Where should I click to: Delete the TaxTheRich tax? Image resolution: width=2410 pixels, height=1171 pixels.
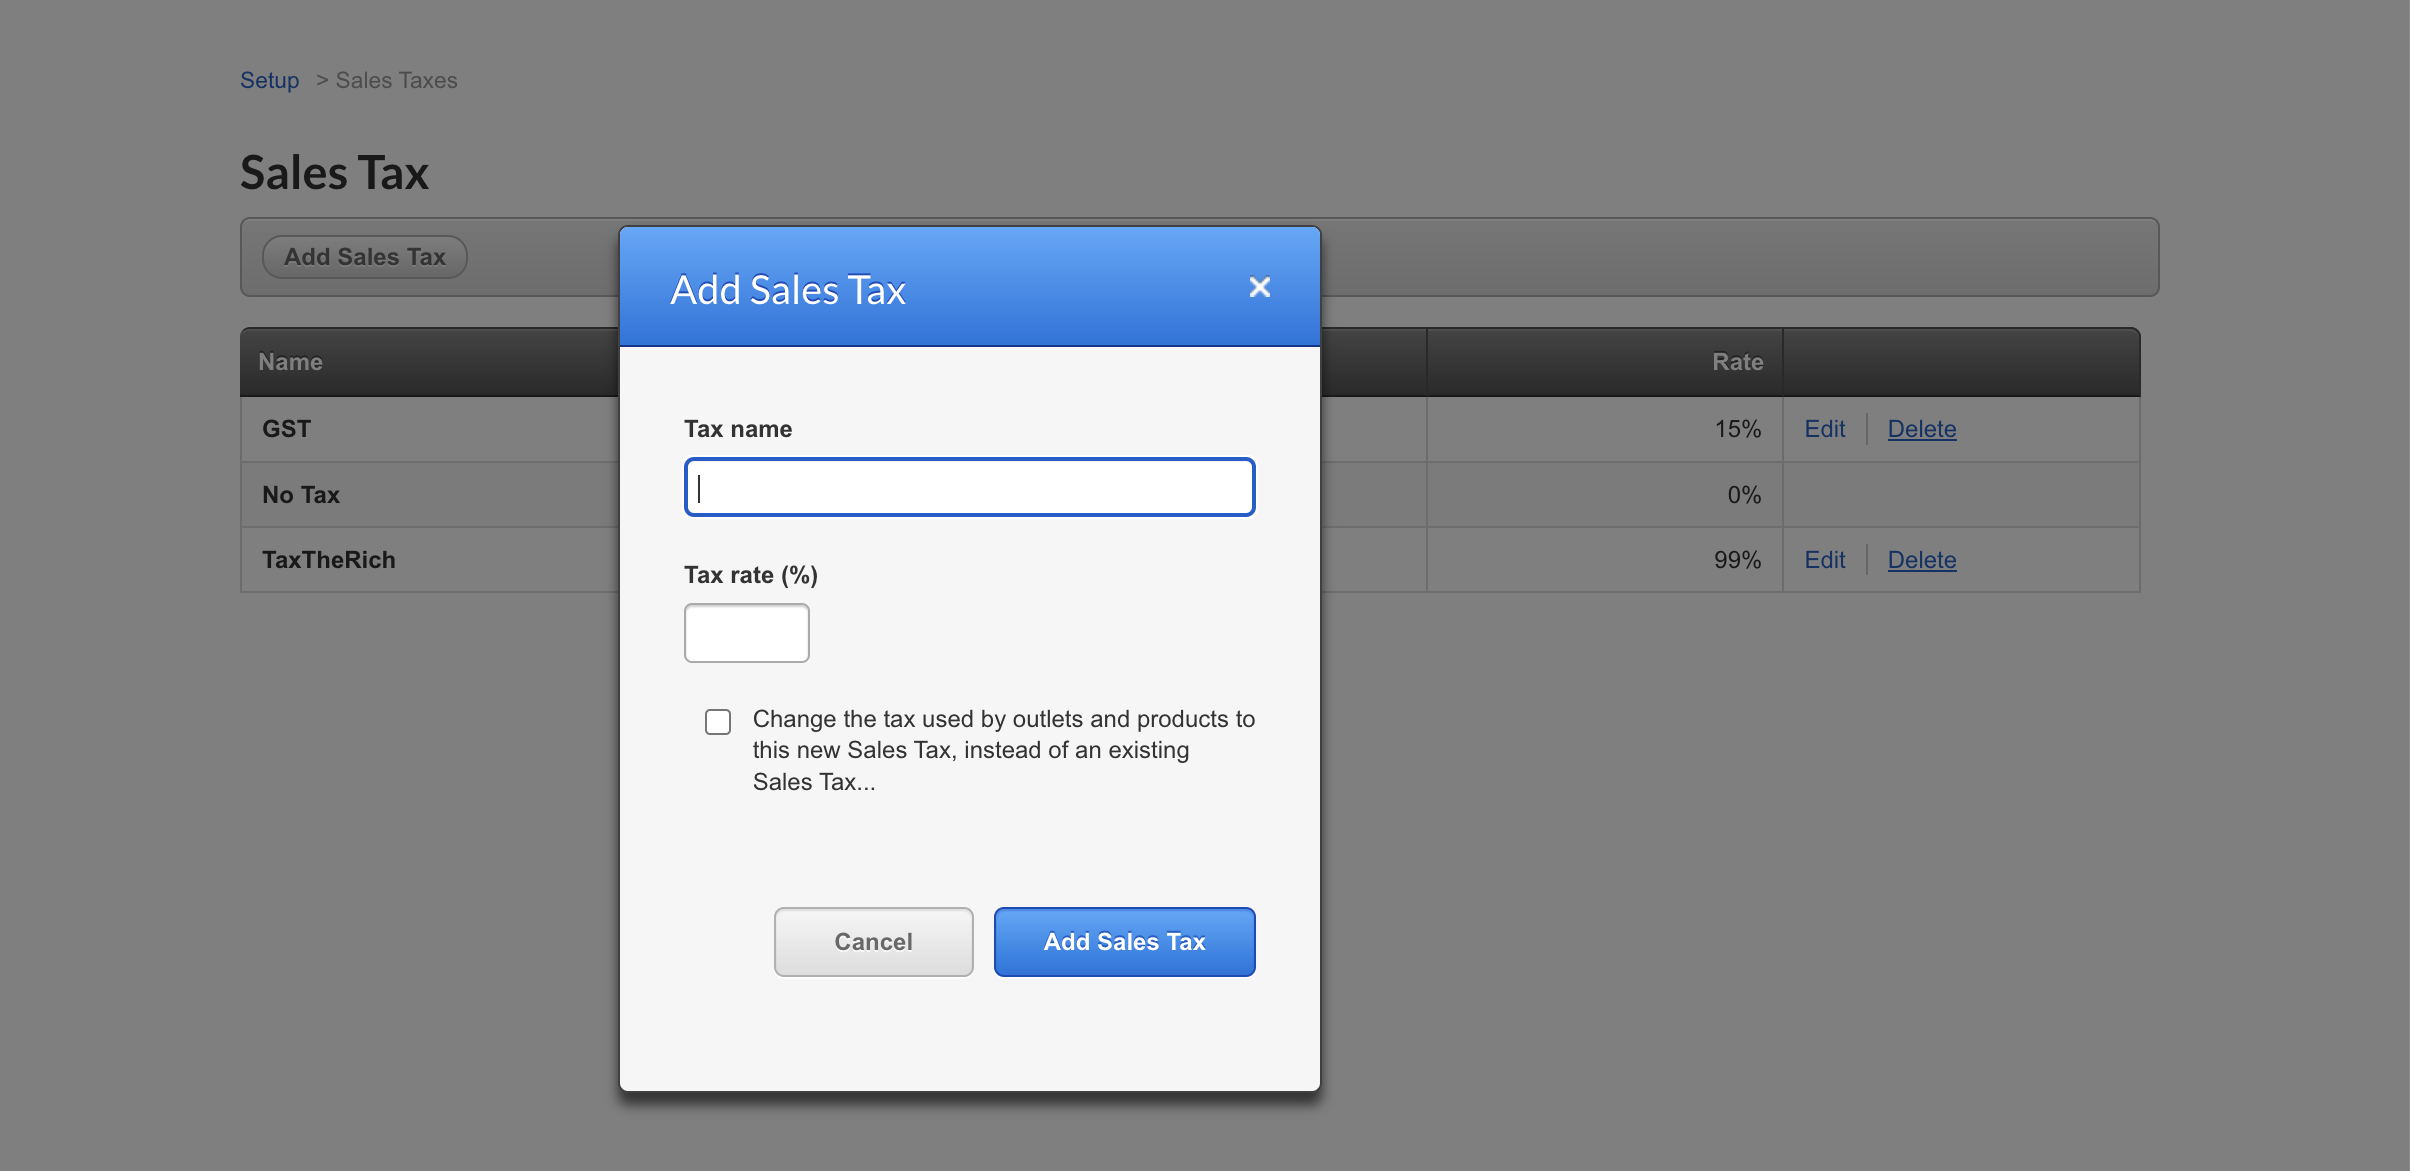point(1921,560)
